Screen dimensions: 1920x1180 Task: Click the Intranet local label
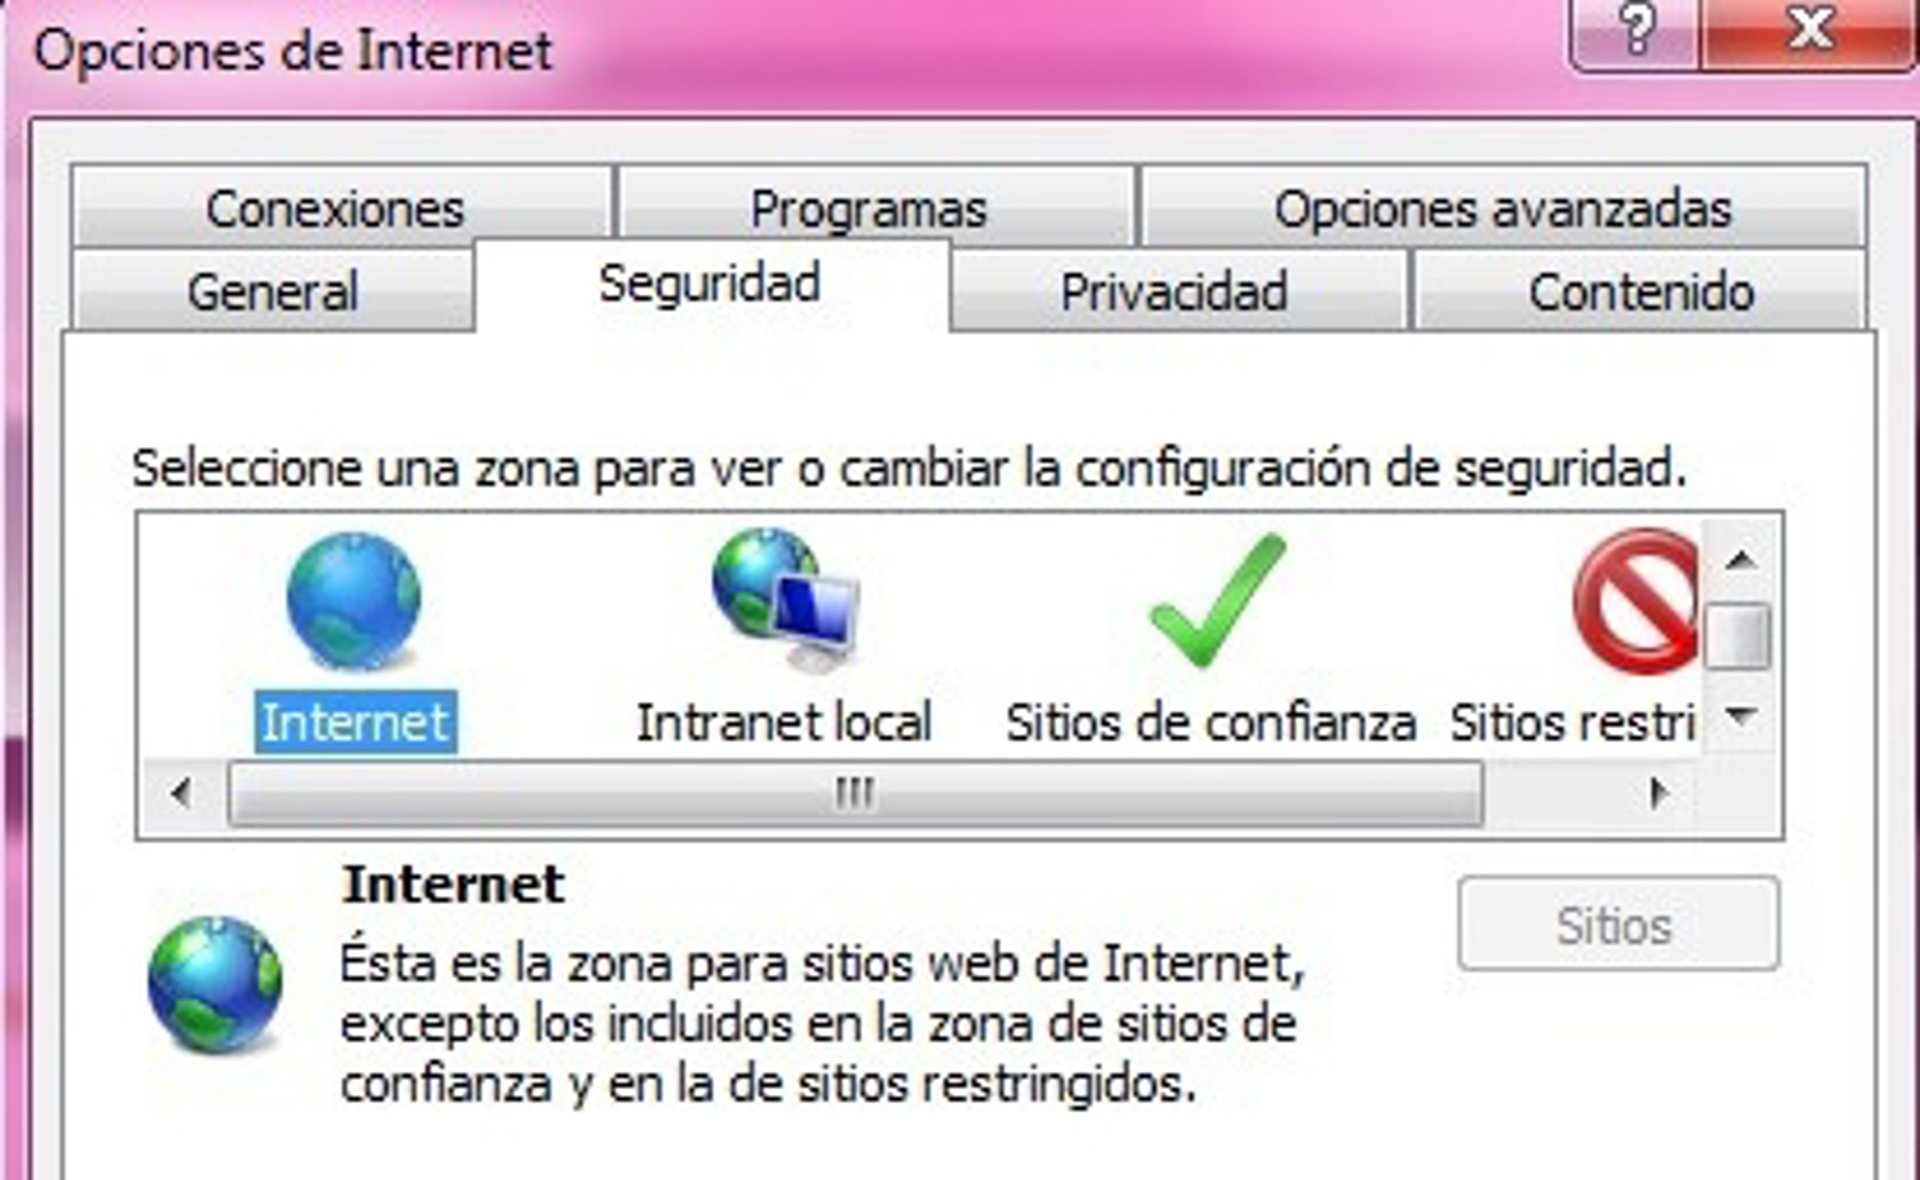click(x=784, y=722)
